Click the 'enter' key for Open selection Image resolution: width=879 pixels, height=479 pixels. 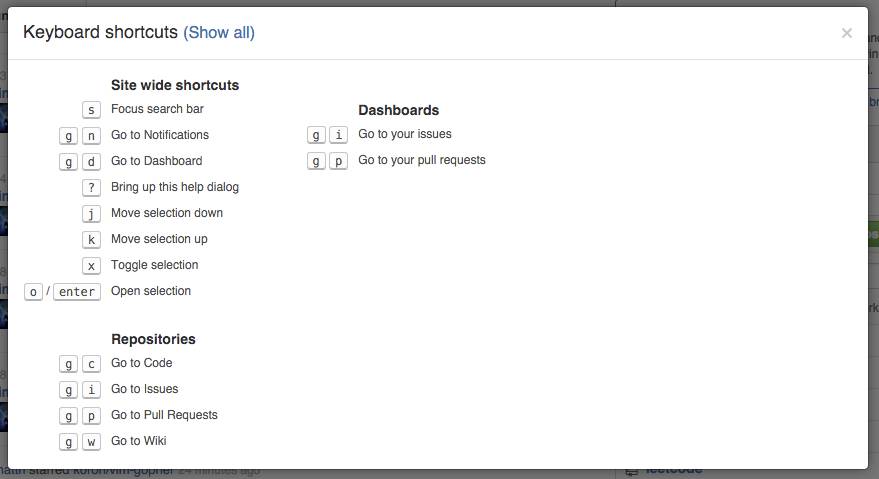77,292
